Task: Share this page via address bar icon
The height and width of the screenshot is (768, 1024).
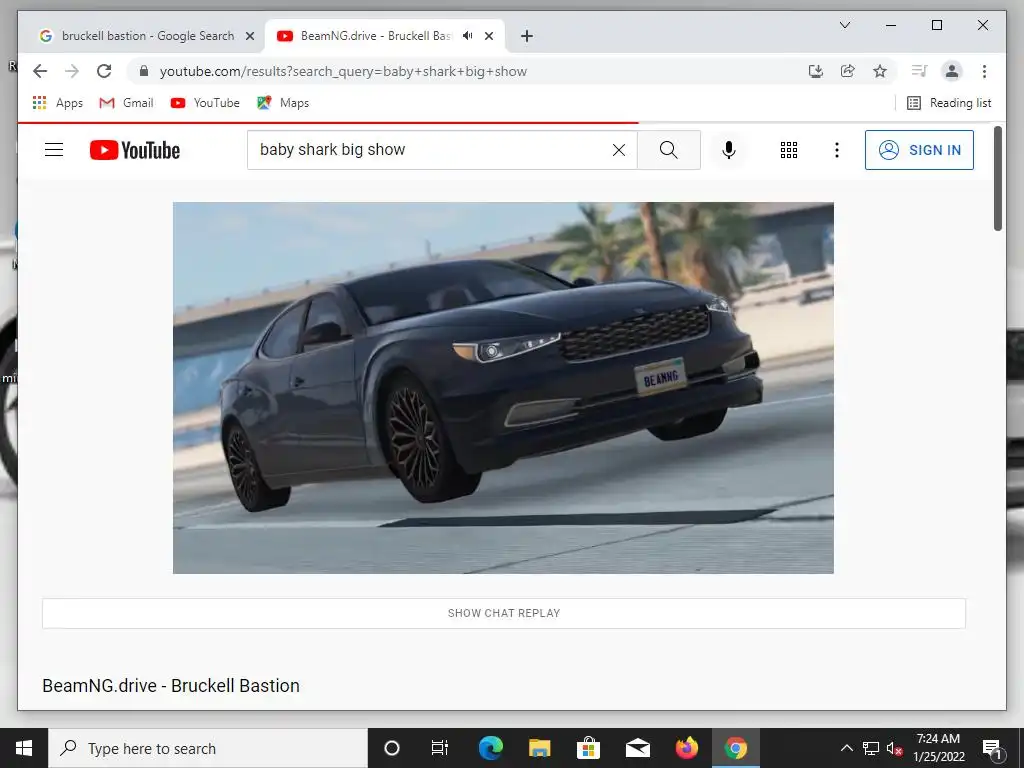Action: coord(848,71)
